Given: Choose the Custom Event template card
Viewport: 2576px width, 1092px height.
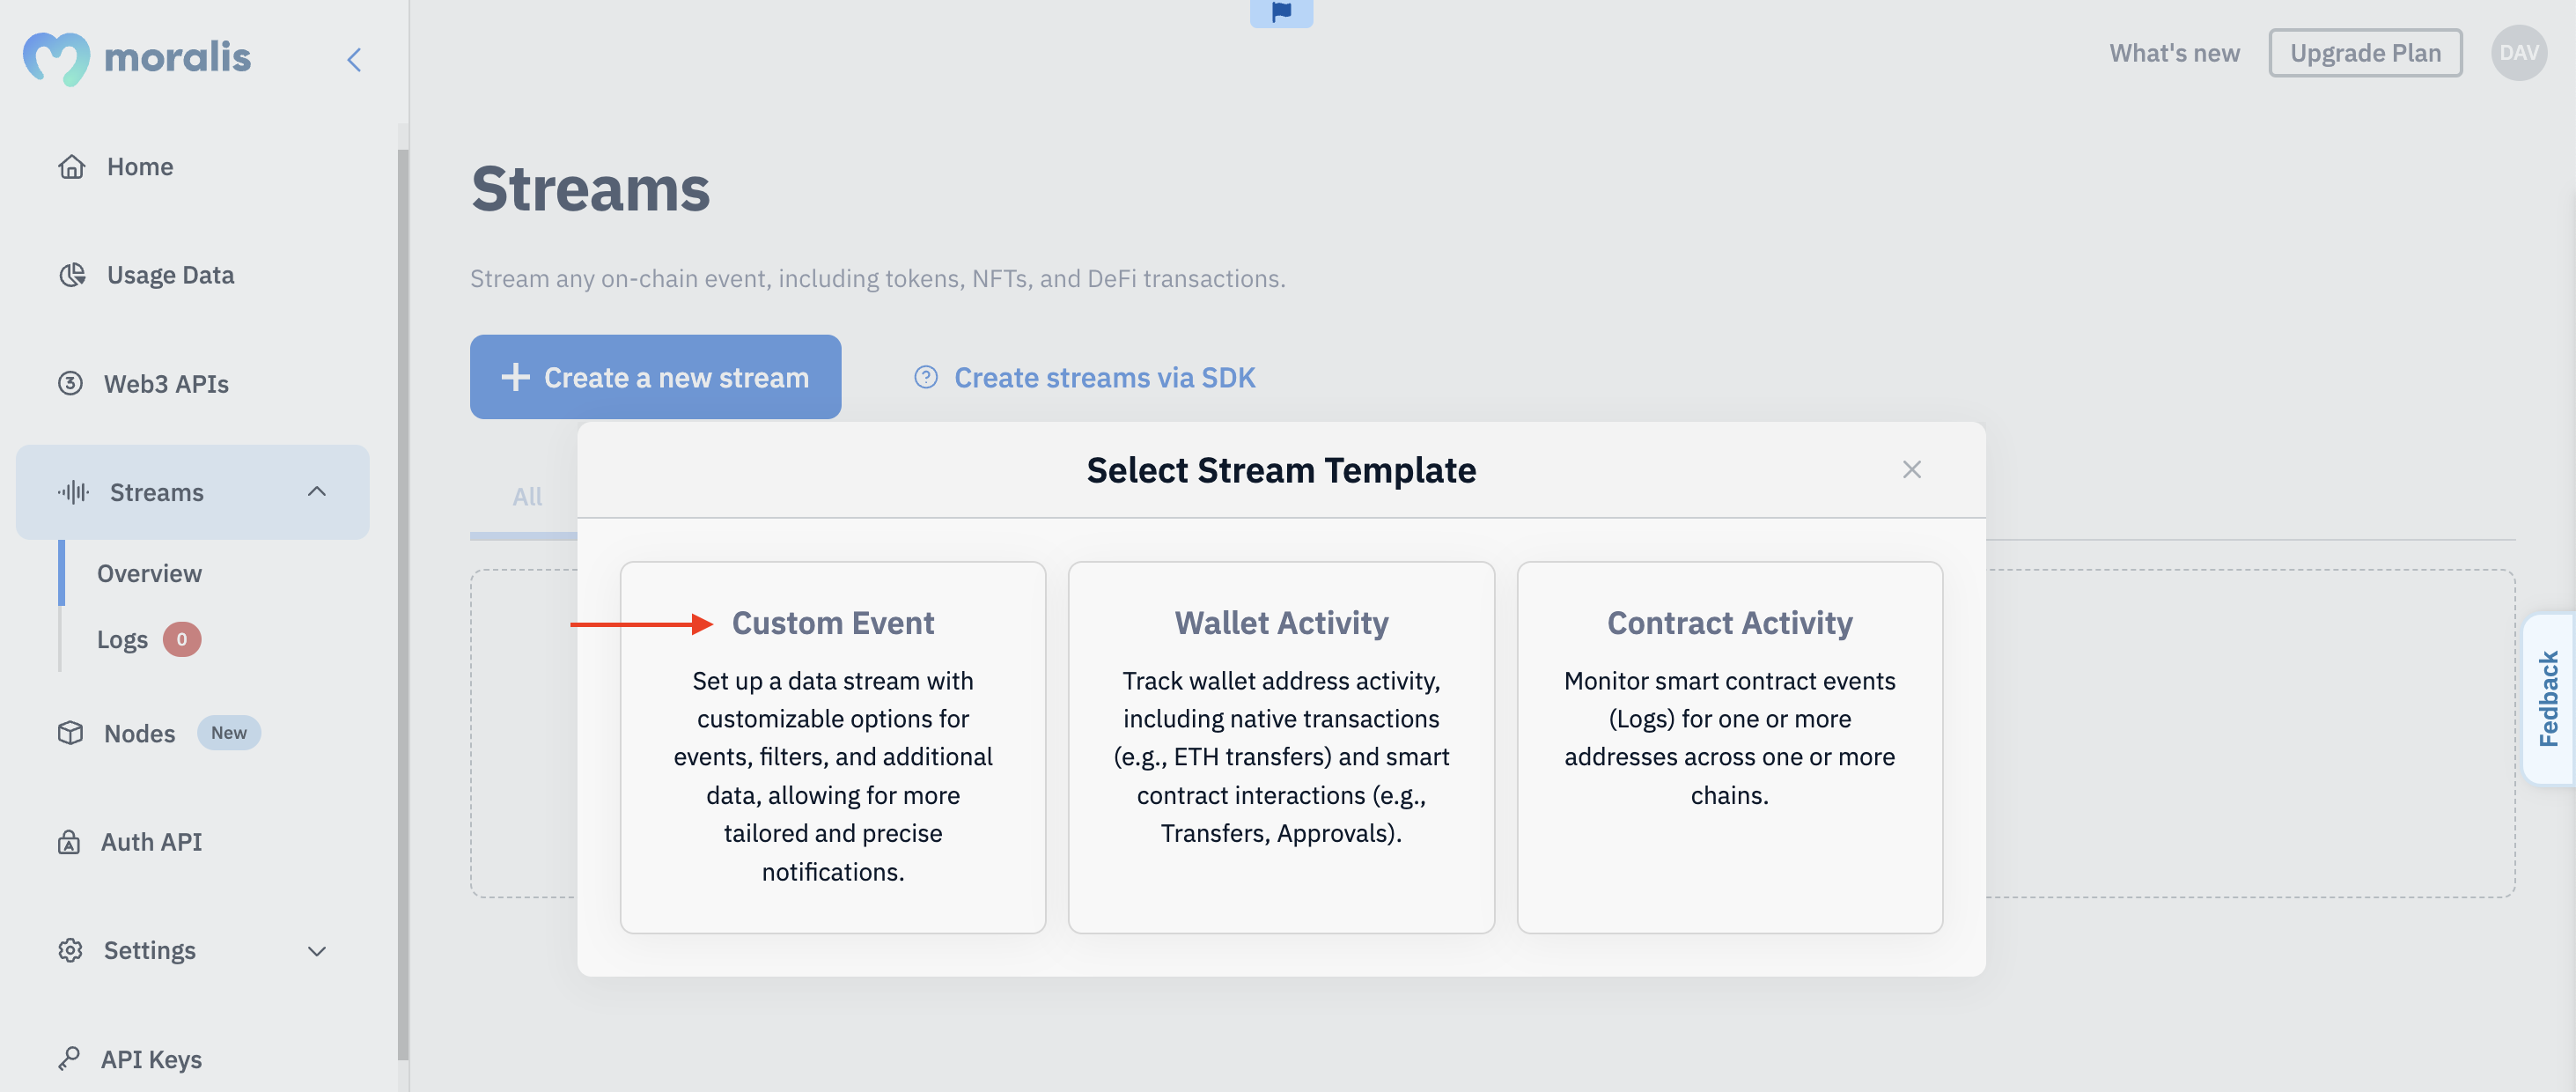Looking at the screenshot, I should tap(833, 747).
